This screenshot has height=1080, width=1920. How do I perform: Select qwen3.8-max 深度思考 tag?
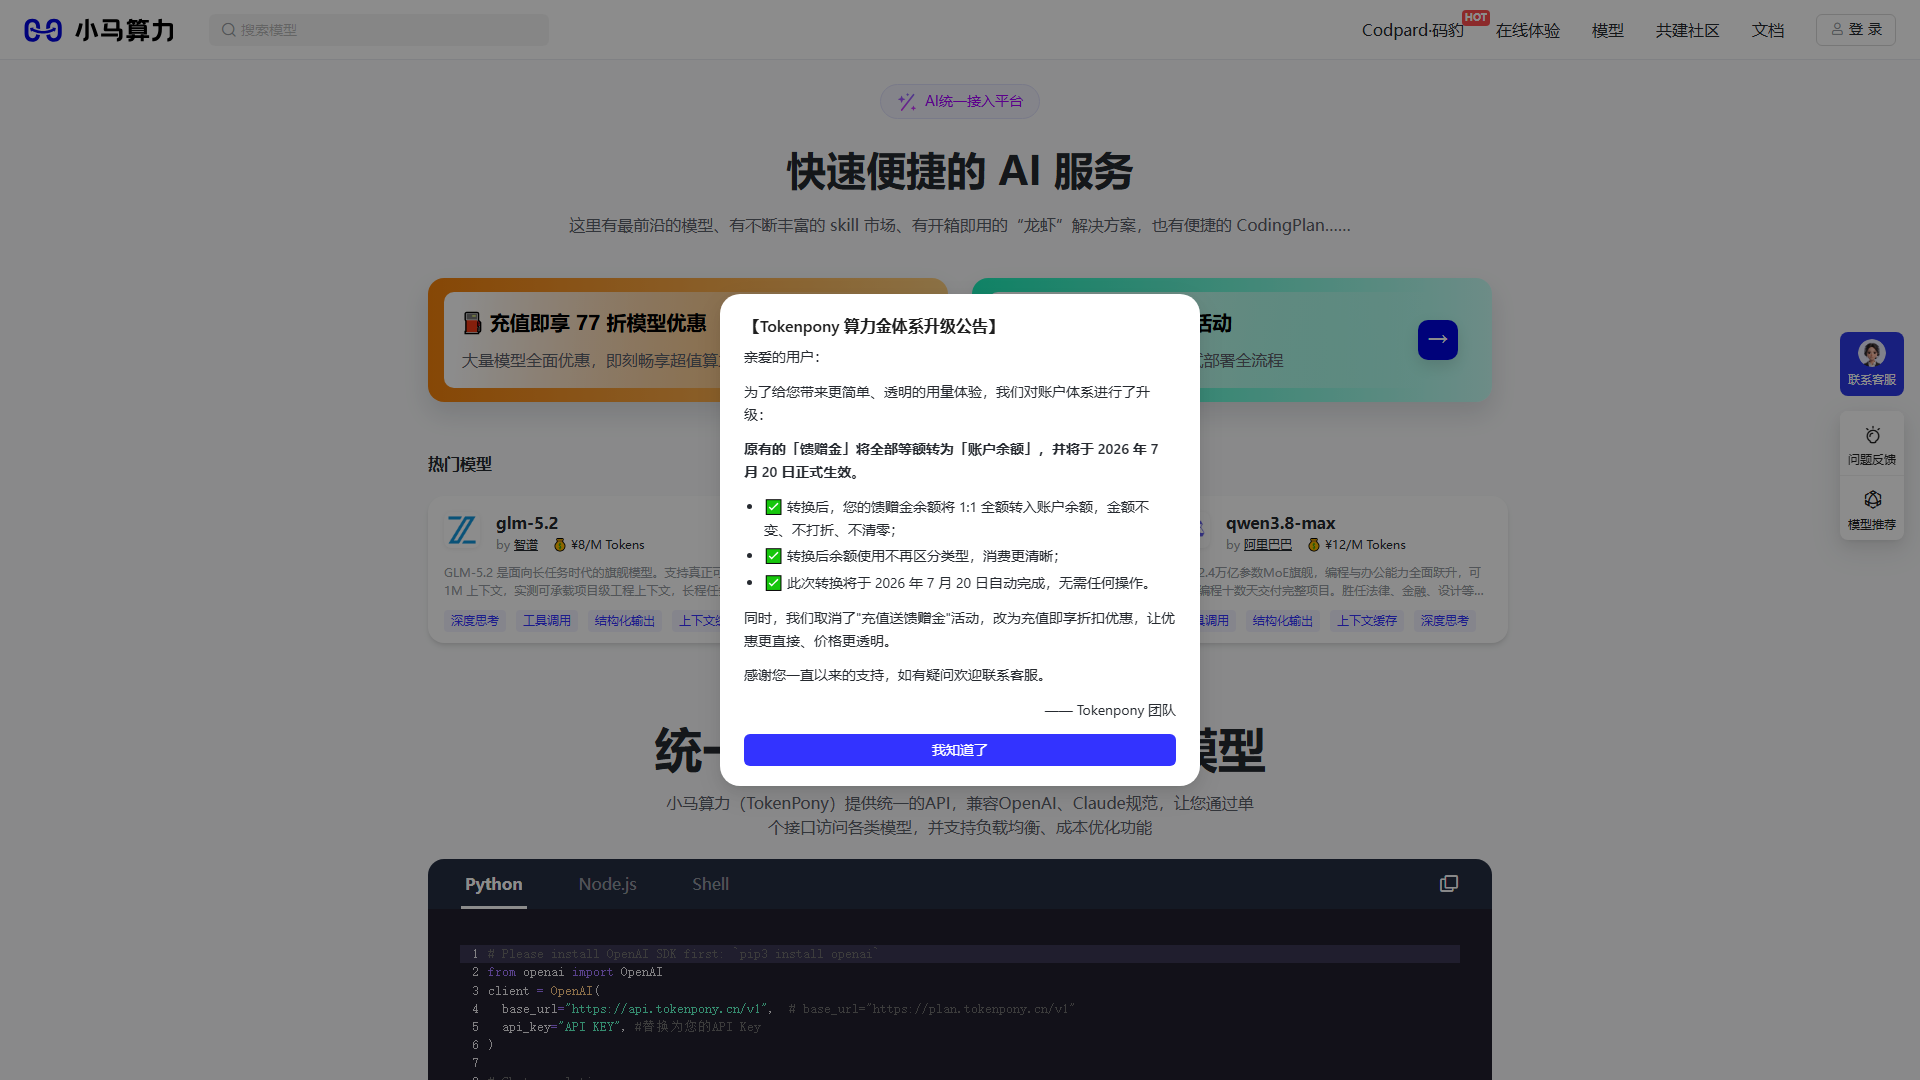[1445, 621]
